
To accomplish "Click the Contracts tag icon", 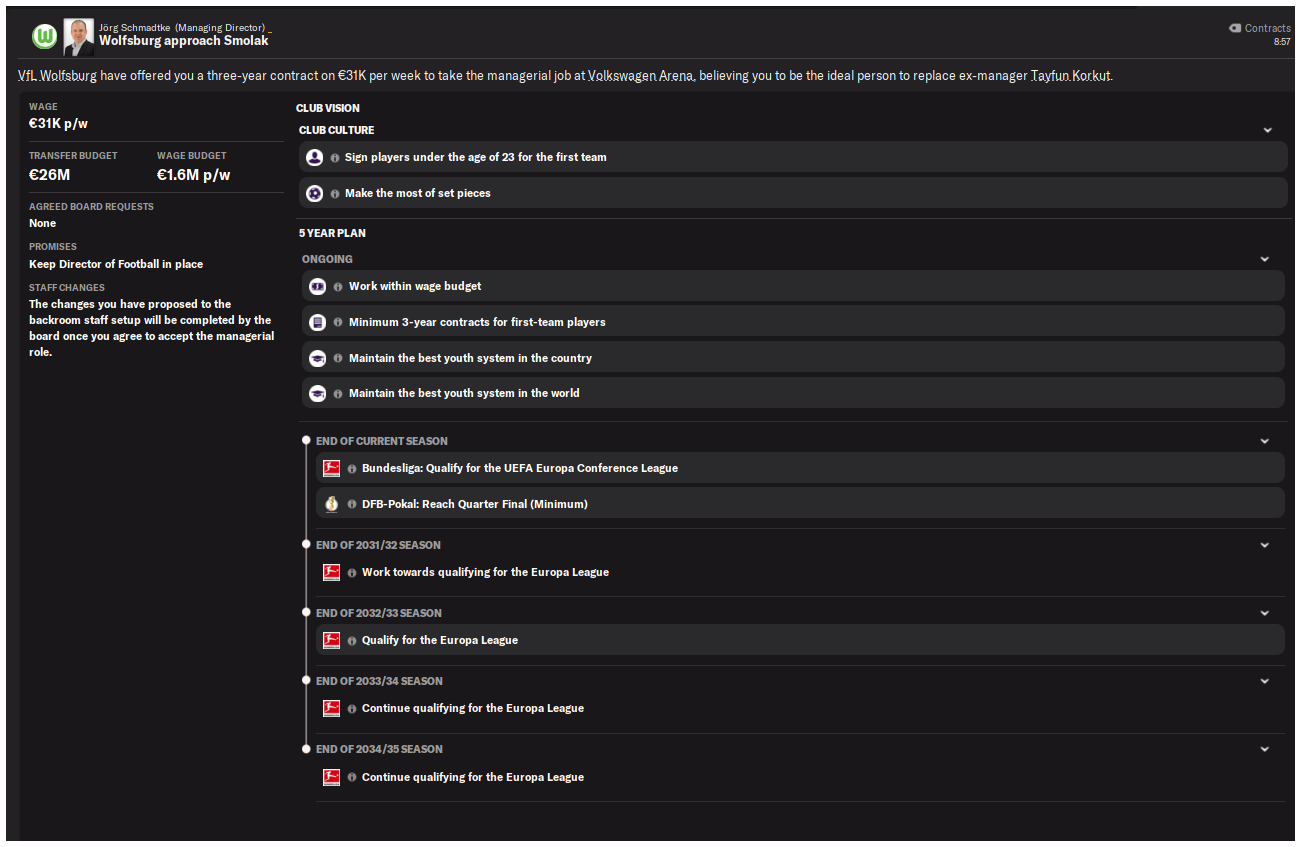I will [x=1235, y=28].
